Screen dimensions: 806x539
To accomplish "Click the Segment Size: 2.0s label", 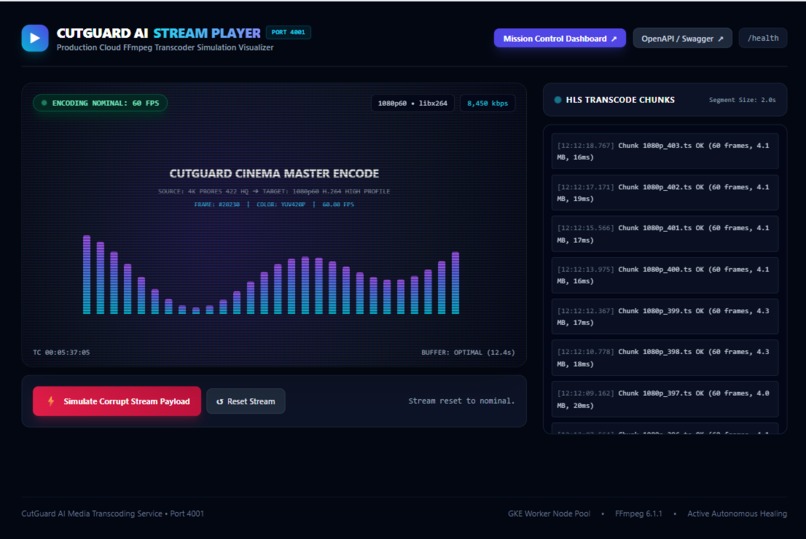I will pos(742,100).
